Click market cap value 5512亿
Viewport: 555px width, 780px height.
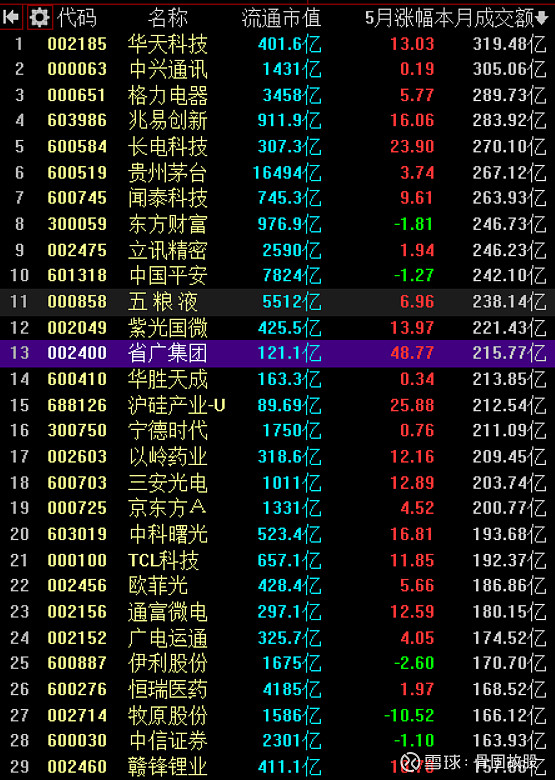click(292, 301)
